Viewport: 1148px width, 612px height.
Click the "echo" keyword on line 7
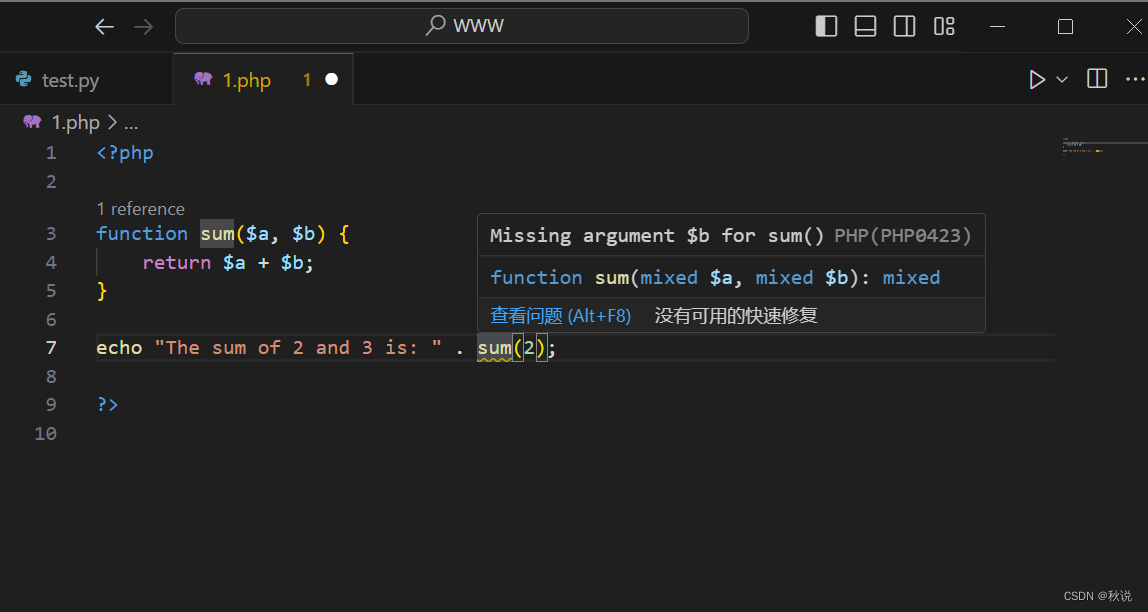(119, 348)
